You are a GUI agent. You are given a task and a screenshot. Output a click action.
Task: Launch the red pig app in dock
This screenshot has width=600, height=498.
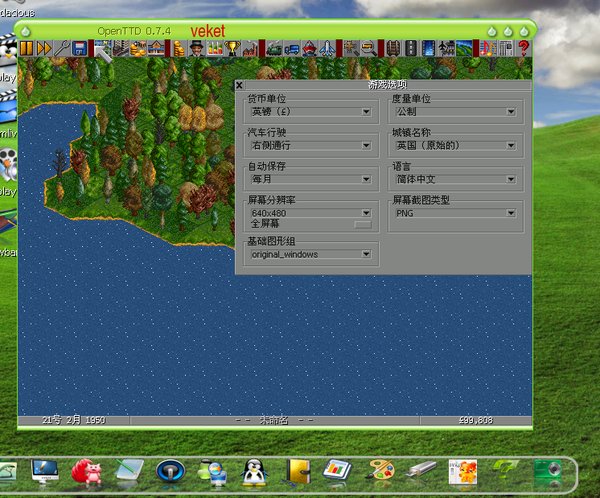coord(86,472)
